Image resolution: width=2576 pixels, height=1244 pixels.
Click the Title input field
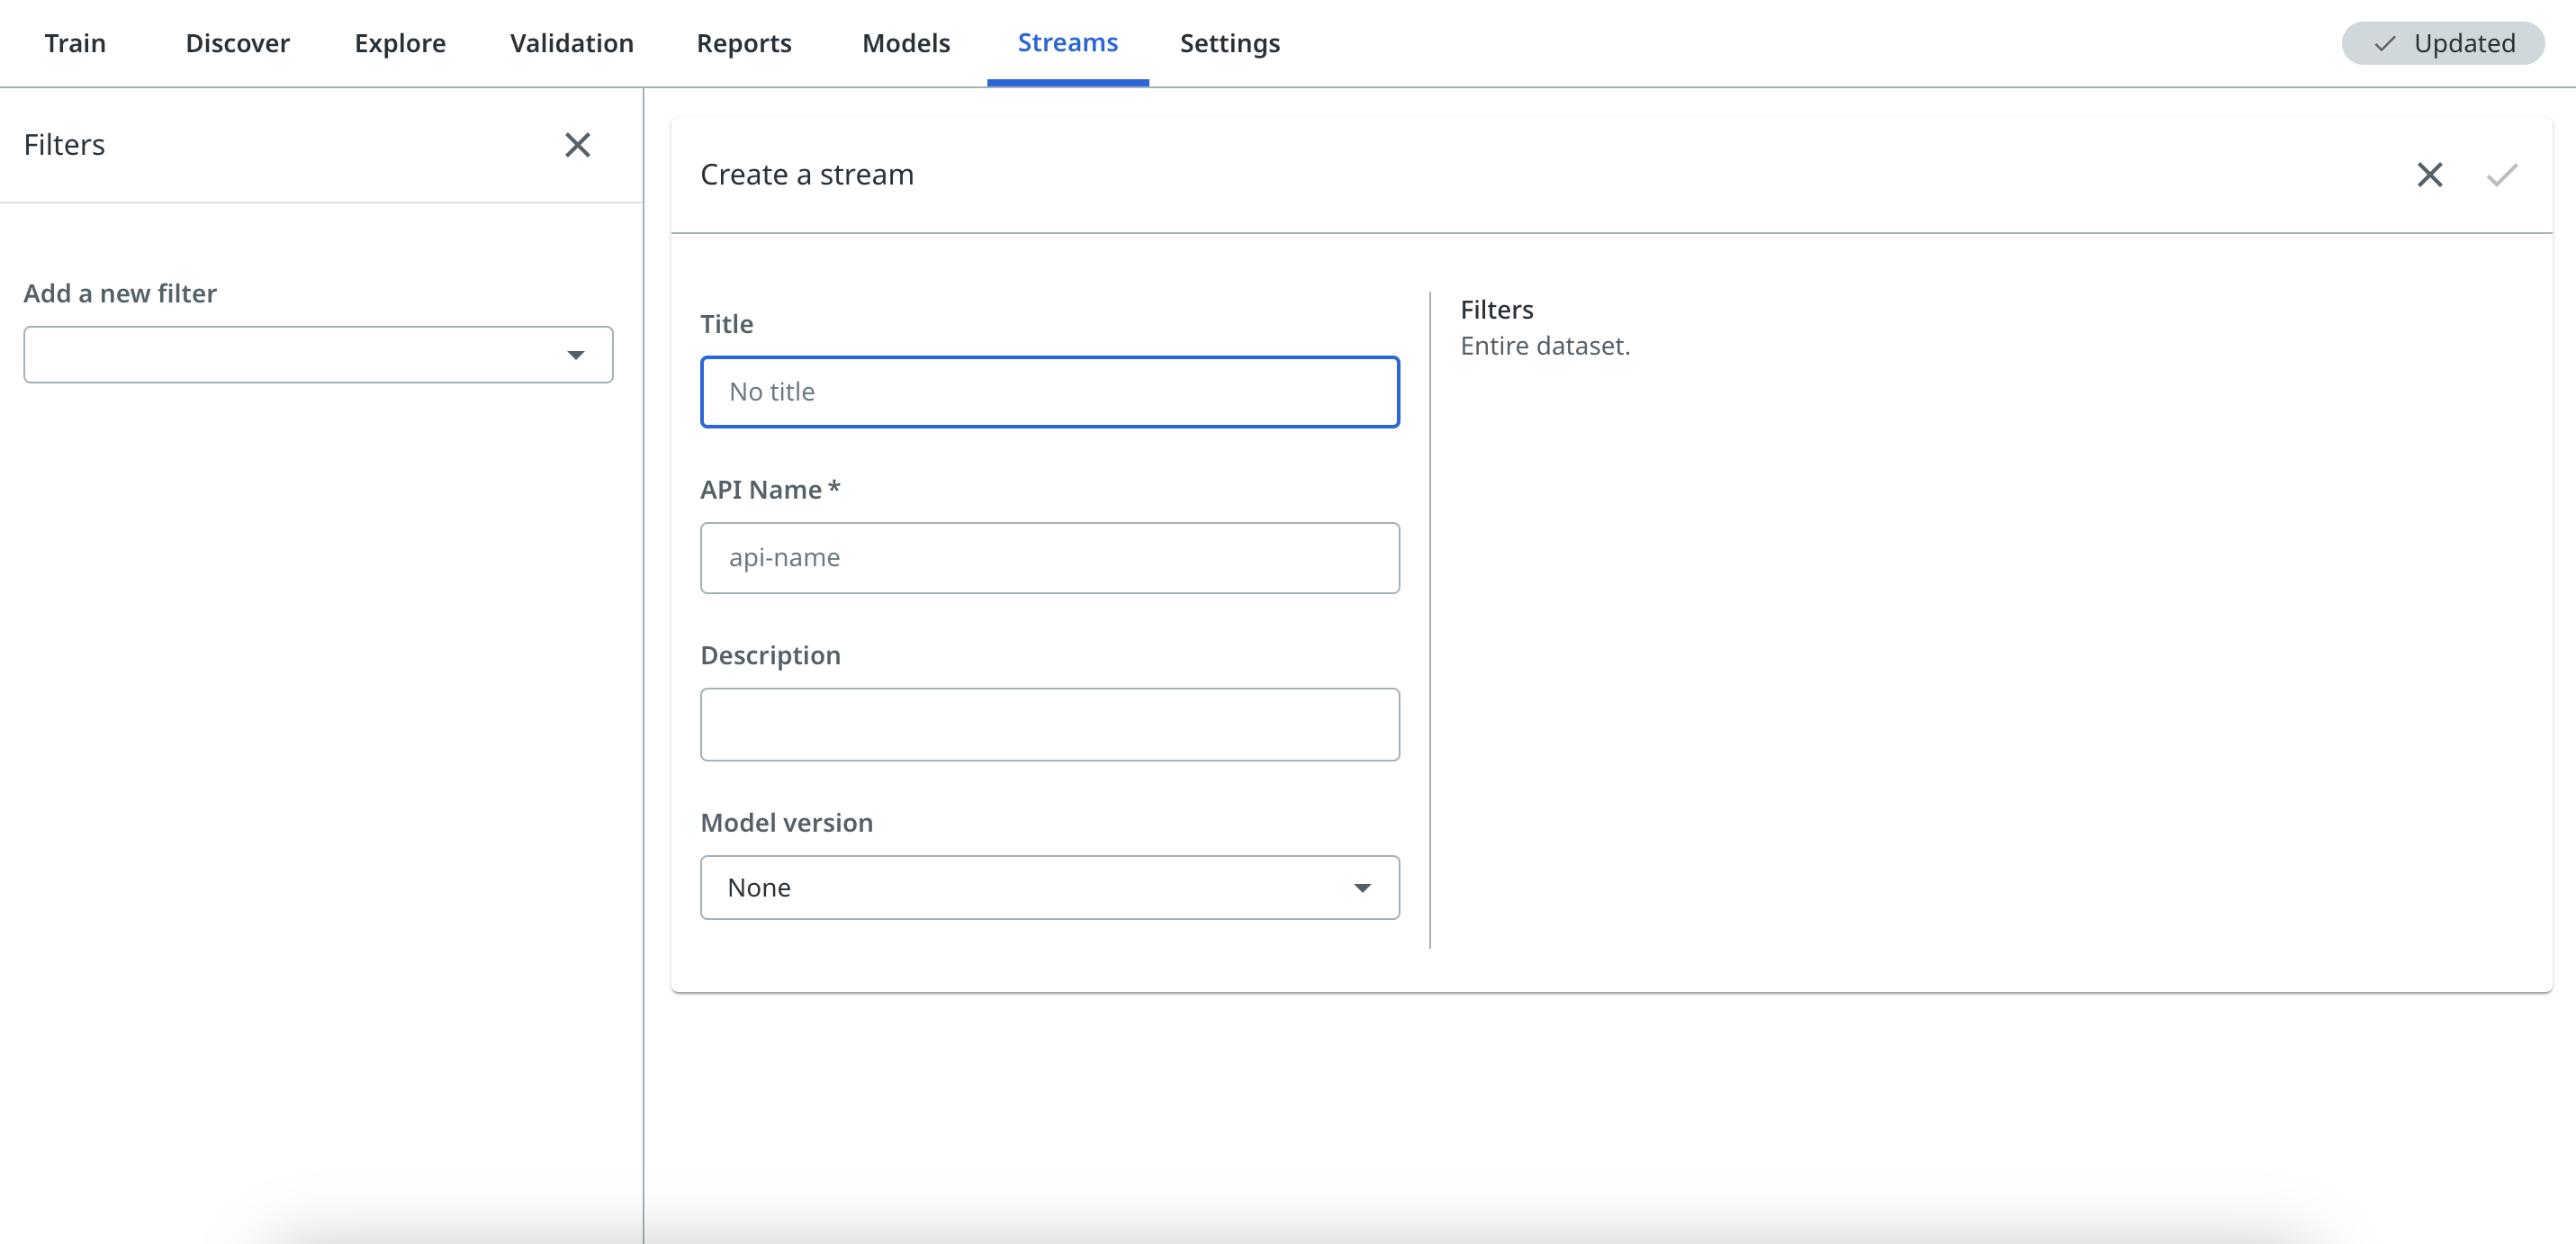point(1049,391)
